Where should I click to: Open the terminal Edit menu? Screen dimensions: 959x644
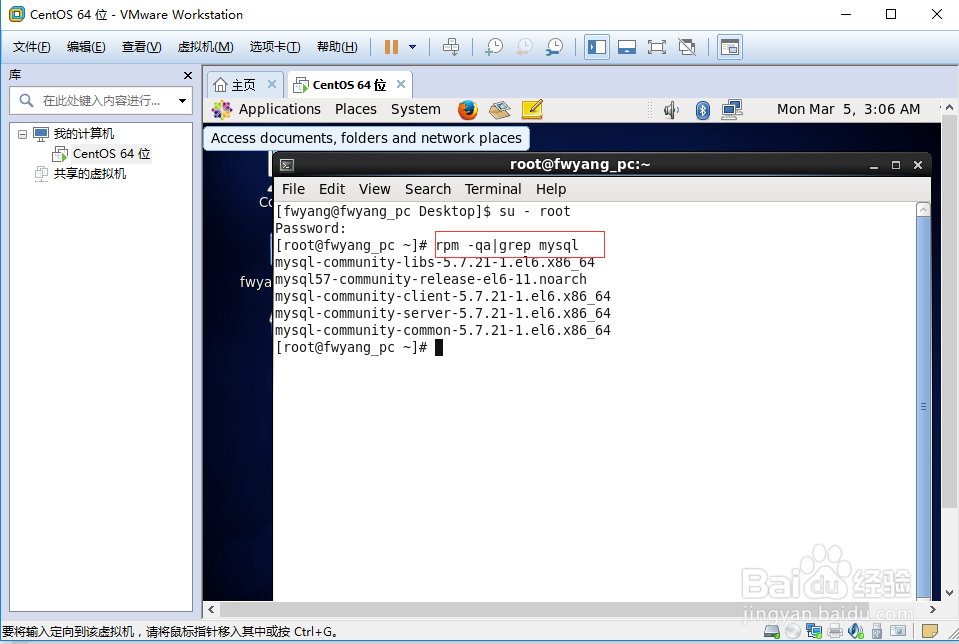pyautogui.click(x=332, y=190)
